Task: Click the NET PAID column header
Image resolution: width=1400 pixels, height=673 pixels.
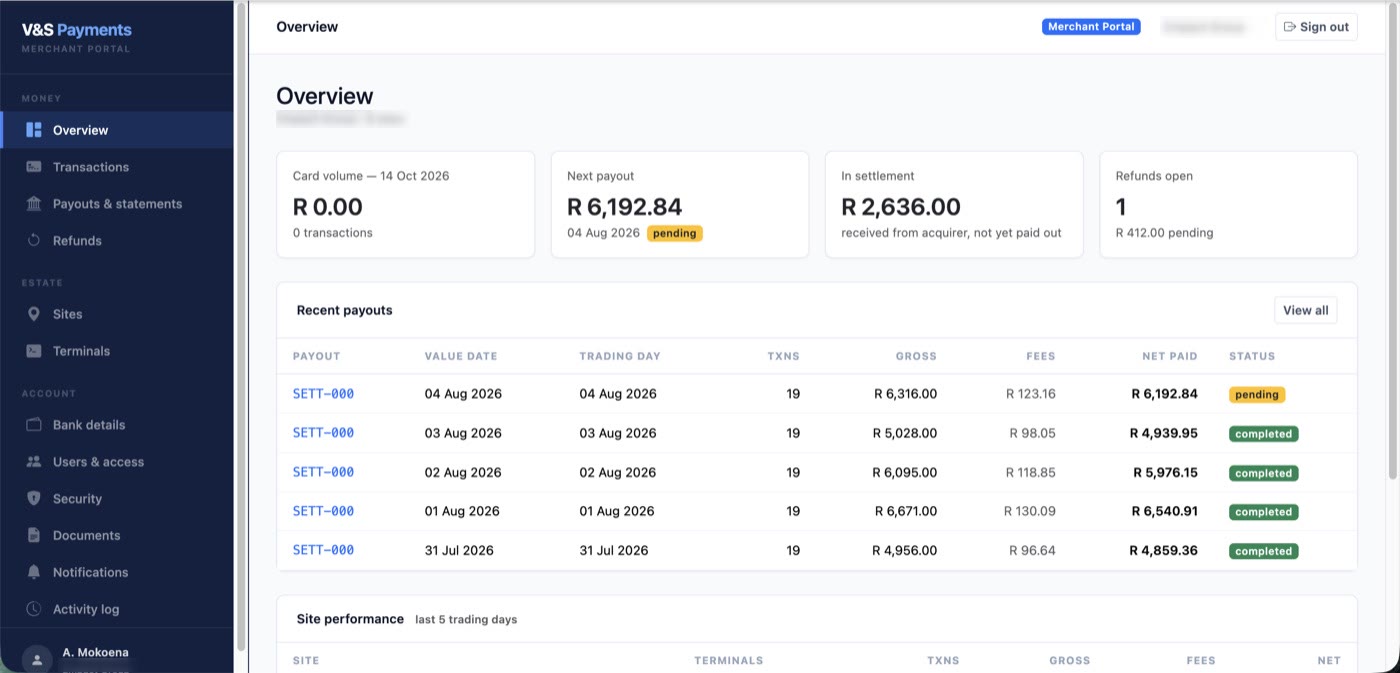Action: point(1170,356)
